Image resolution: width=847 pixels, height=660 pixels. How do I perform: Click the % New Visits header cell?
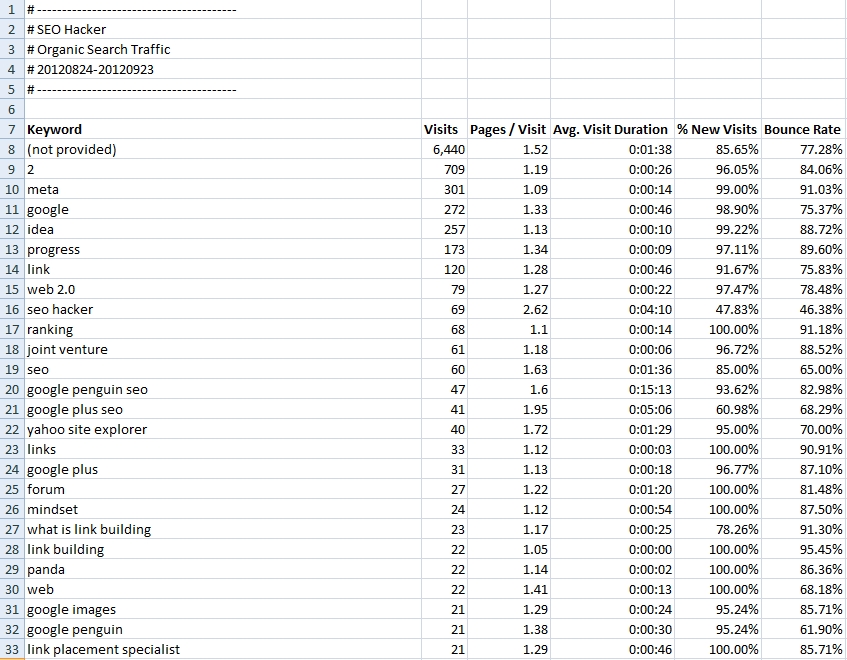(717, 130)
